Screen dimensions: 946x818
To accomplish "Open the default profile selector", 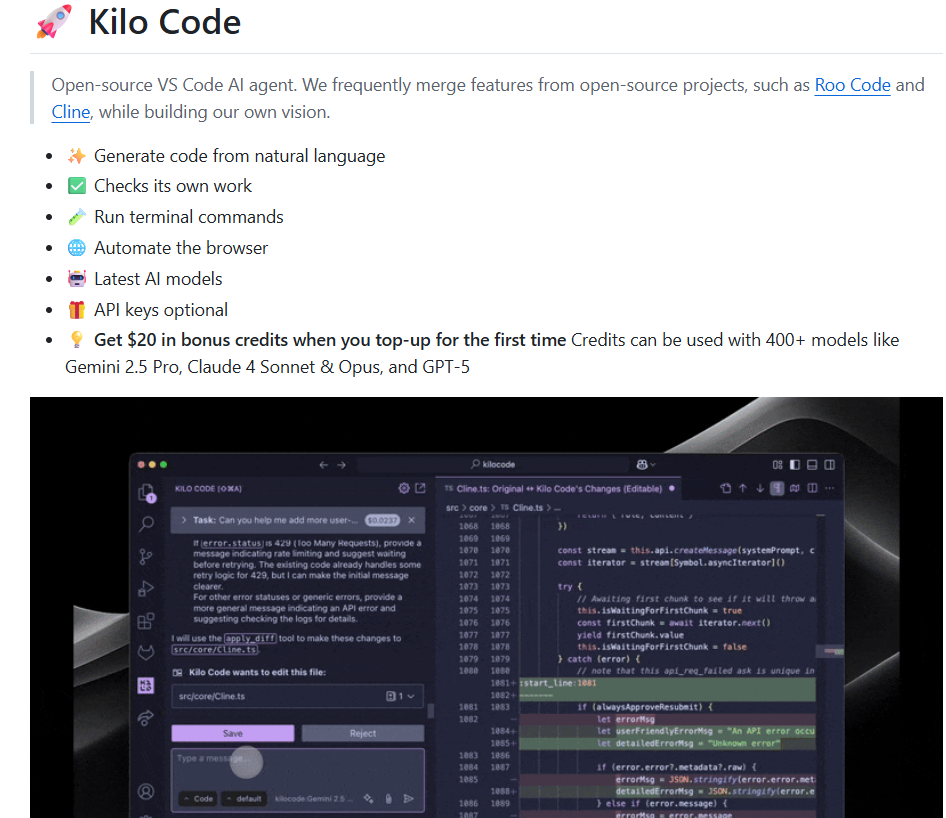I will coord(244,799).
